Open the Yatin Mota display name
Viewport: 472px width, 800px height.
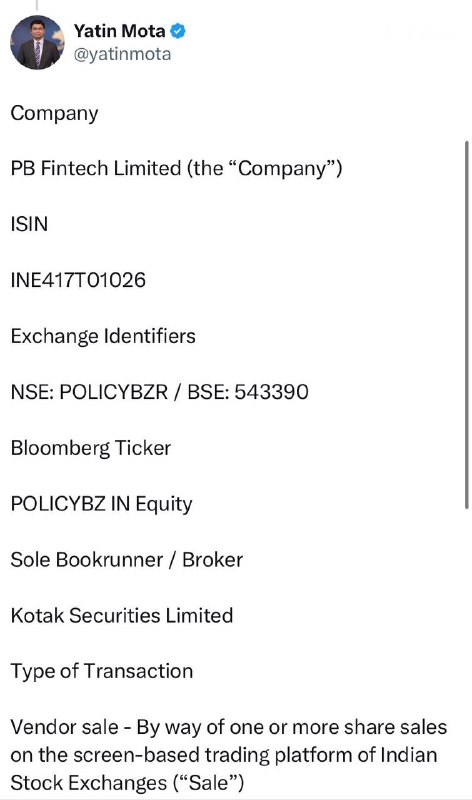pos(119,31)
